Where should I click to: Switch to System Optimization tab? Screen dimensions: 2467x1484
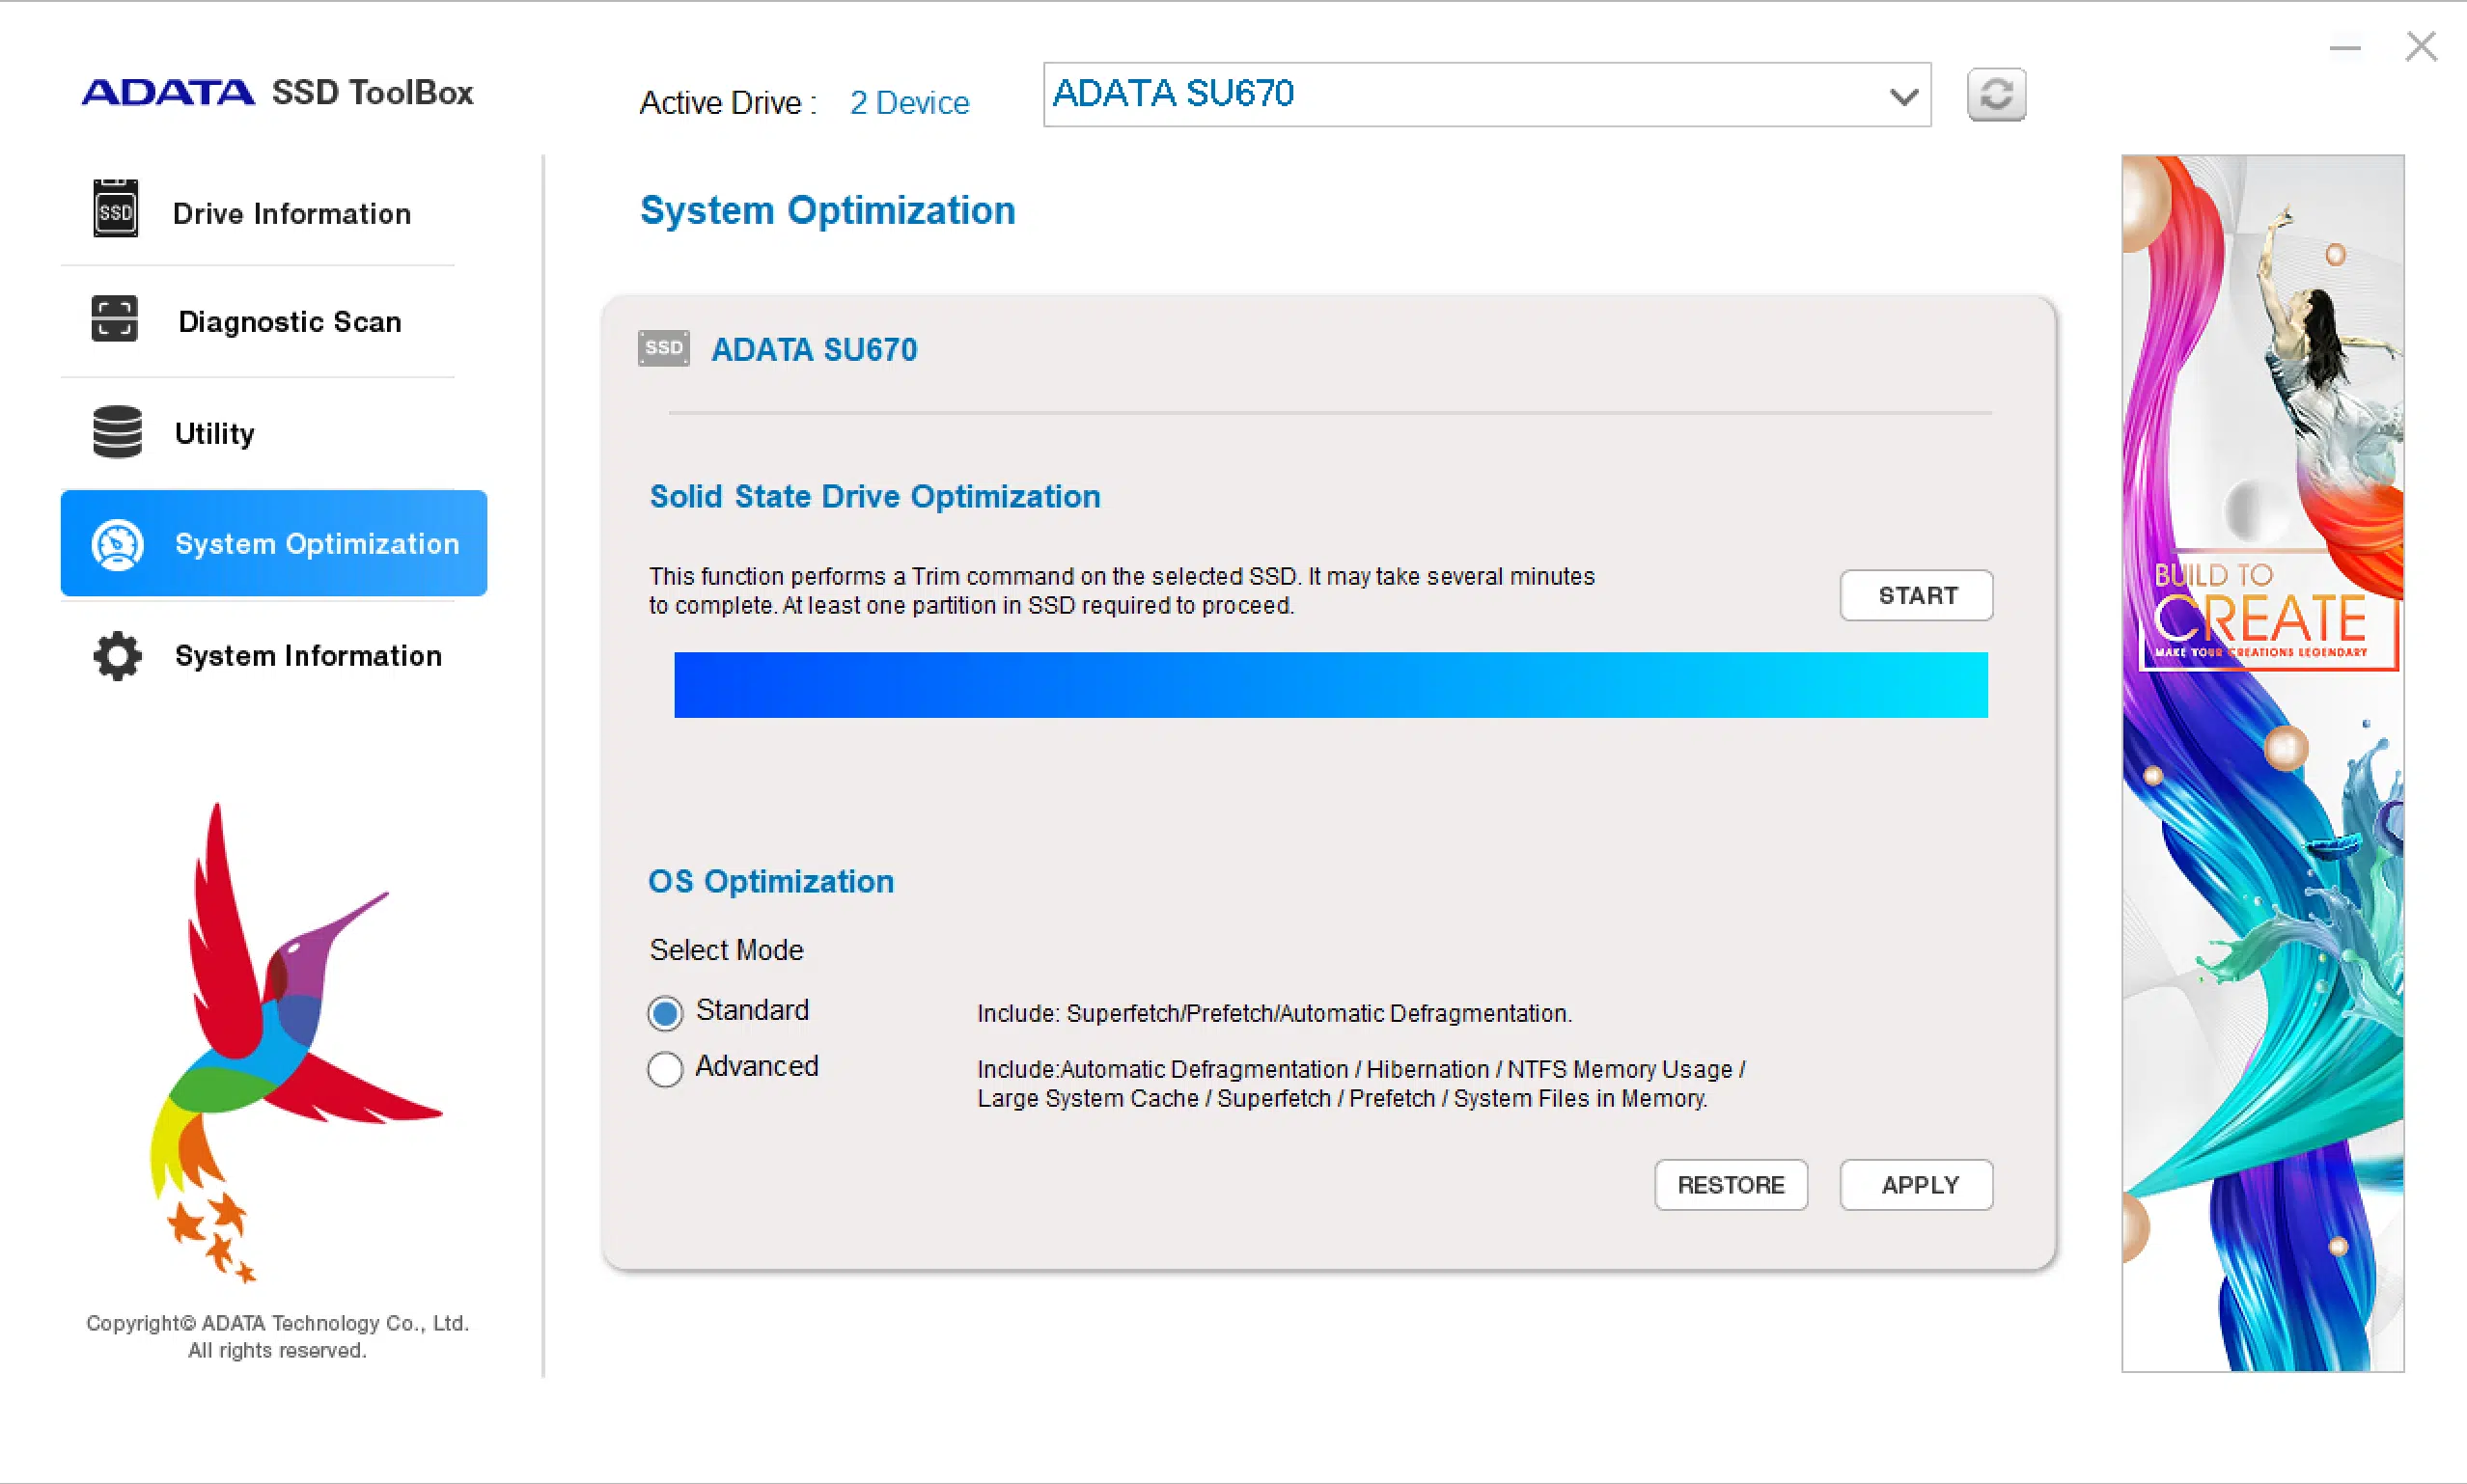click(x=274, y=543)
